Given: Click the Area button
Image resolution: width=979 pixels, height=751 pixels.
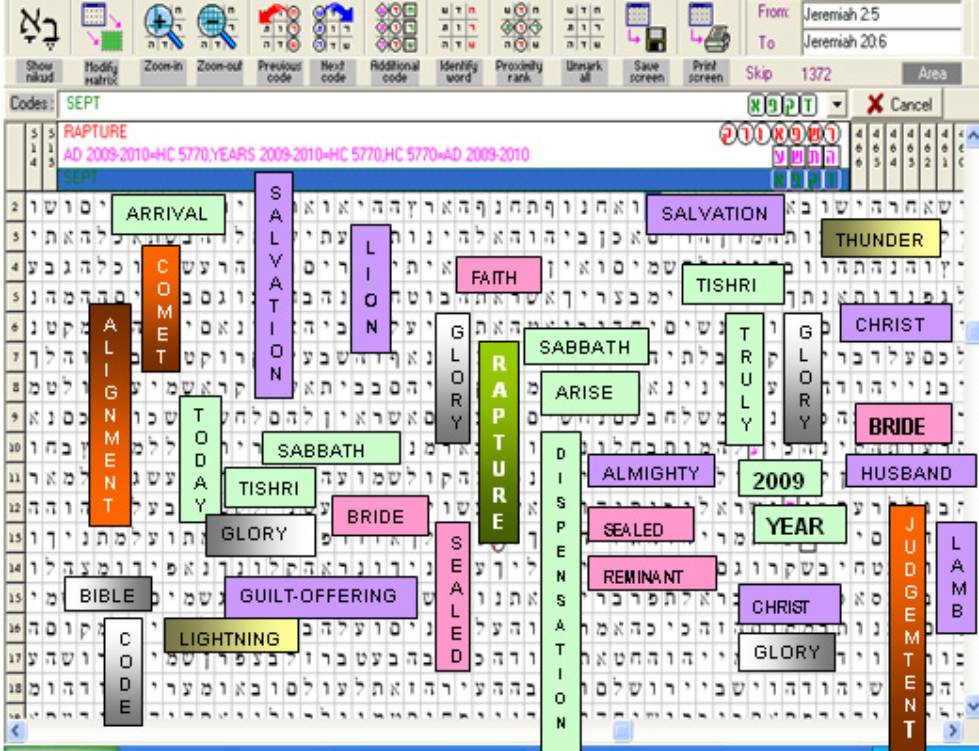Looking at the screenshot, I should tap(932, 74).
